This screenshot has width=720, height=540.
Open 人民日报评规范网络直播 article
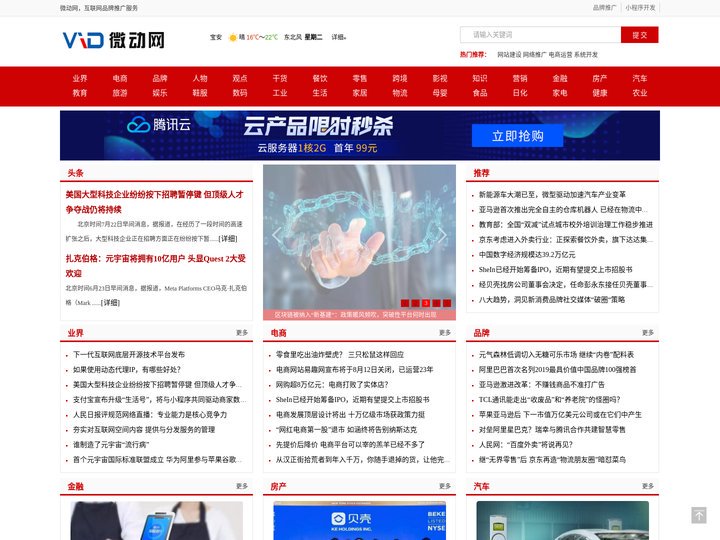tap(150, 415)
